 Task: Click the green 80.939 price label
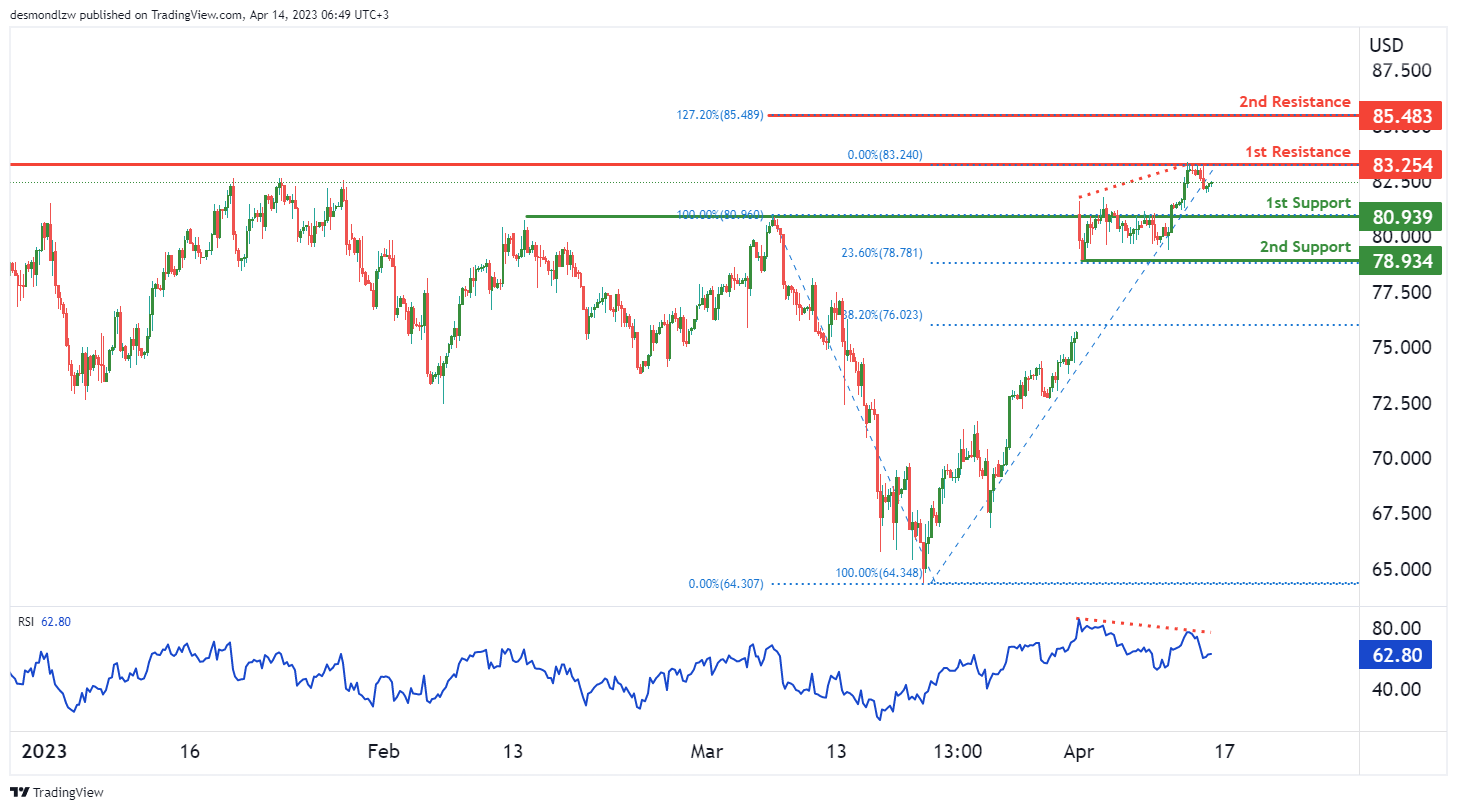pos(1402,217)
